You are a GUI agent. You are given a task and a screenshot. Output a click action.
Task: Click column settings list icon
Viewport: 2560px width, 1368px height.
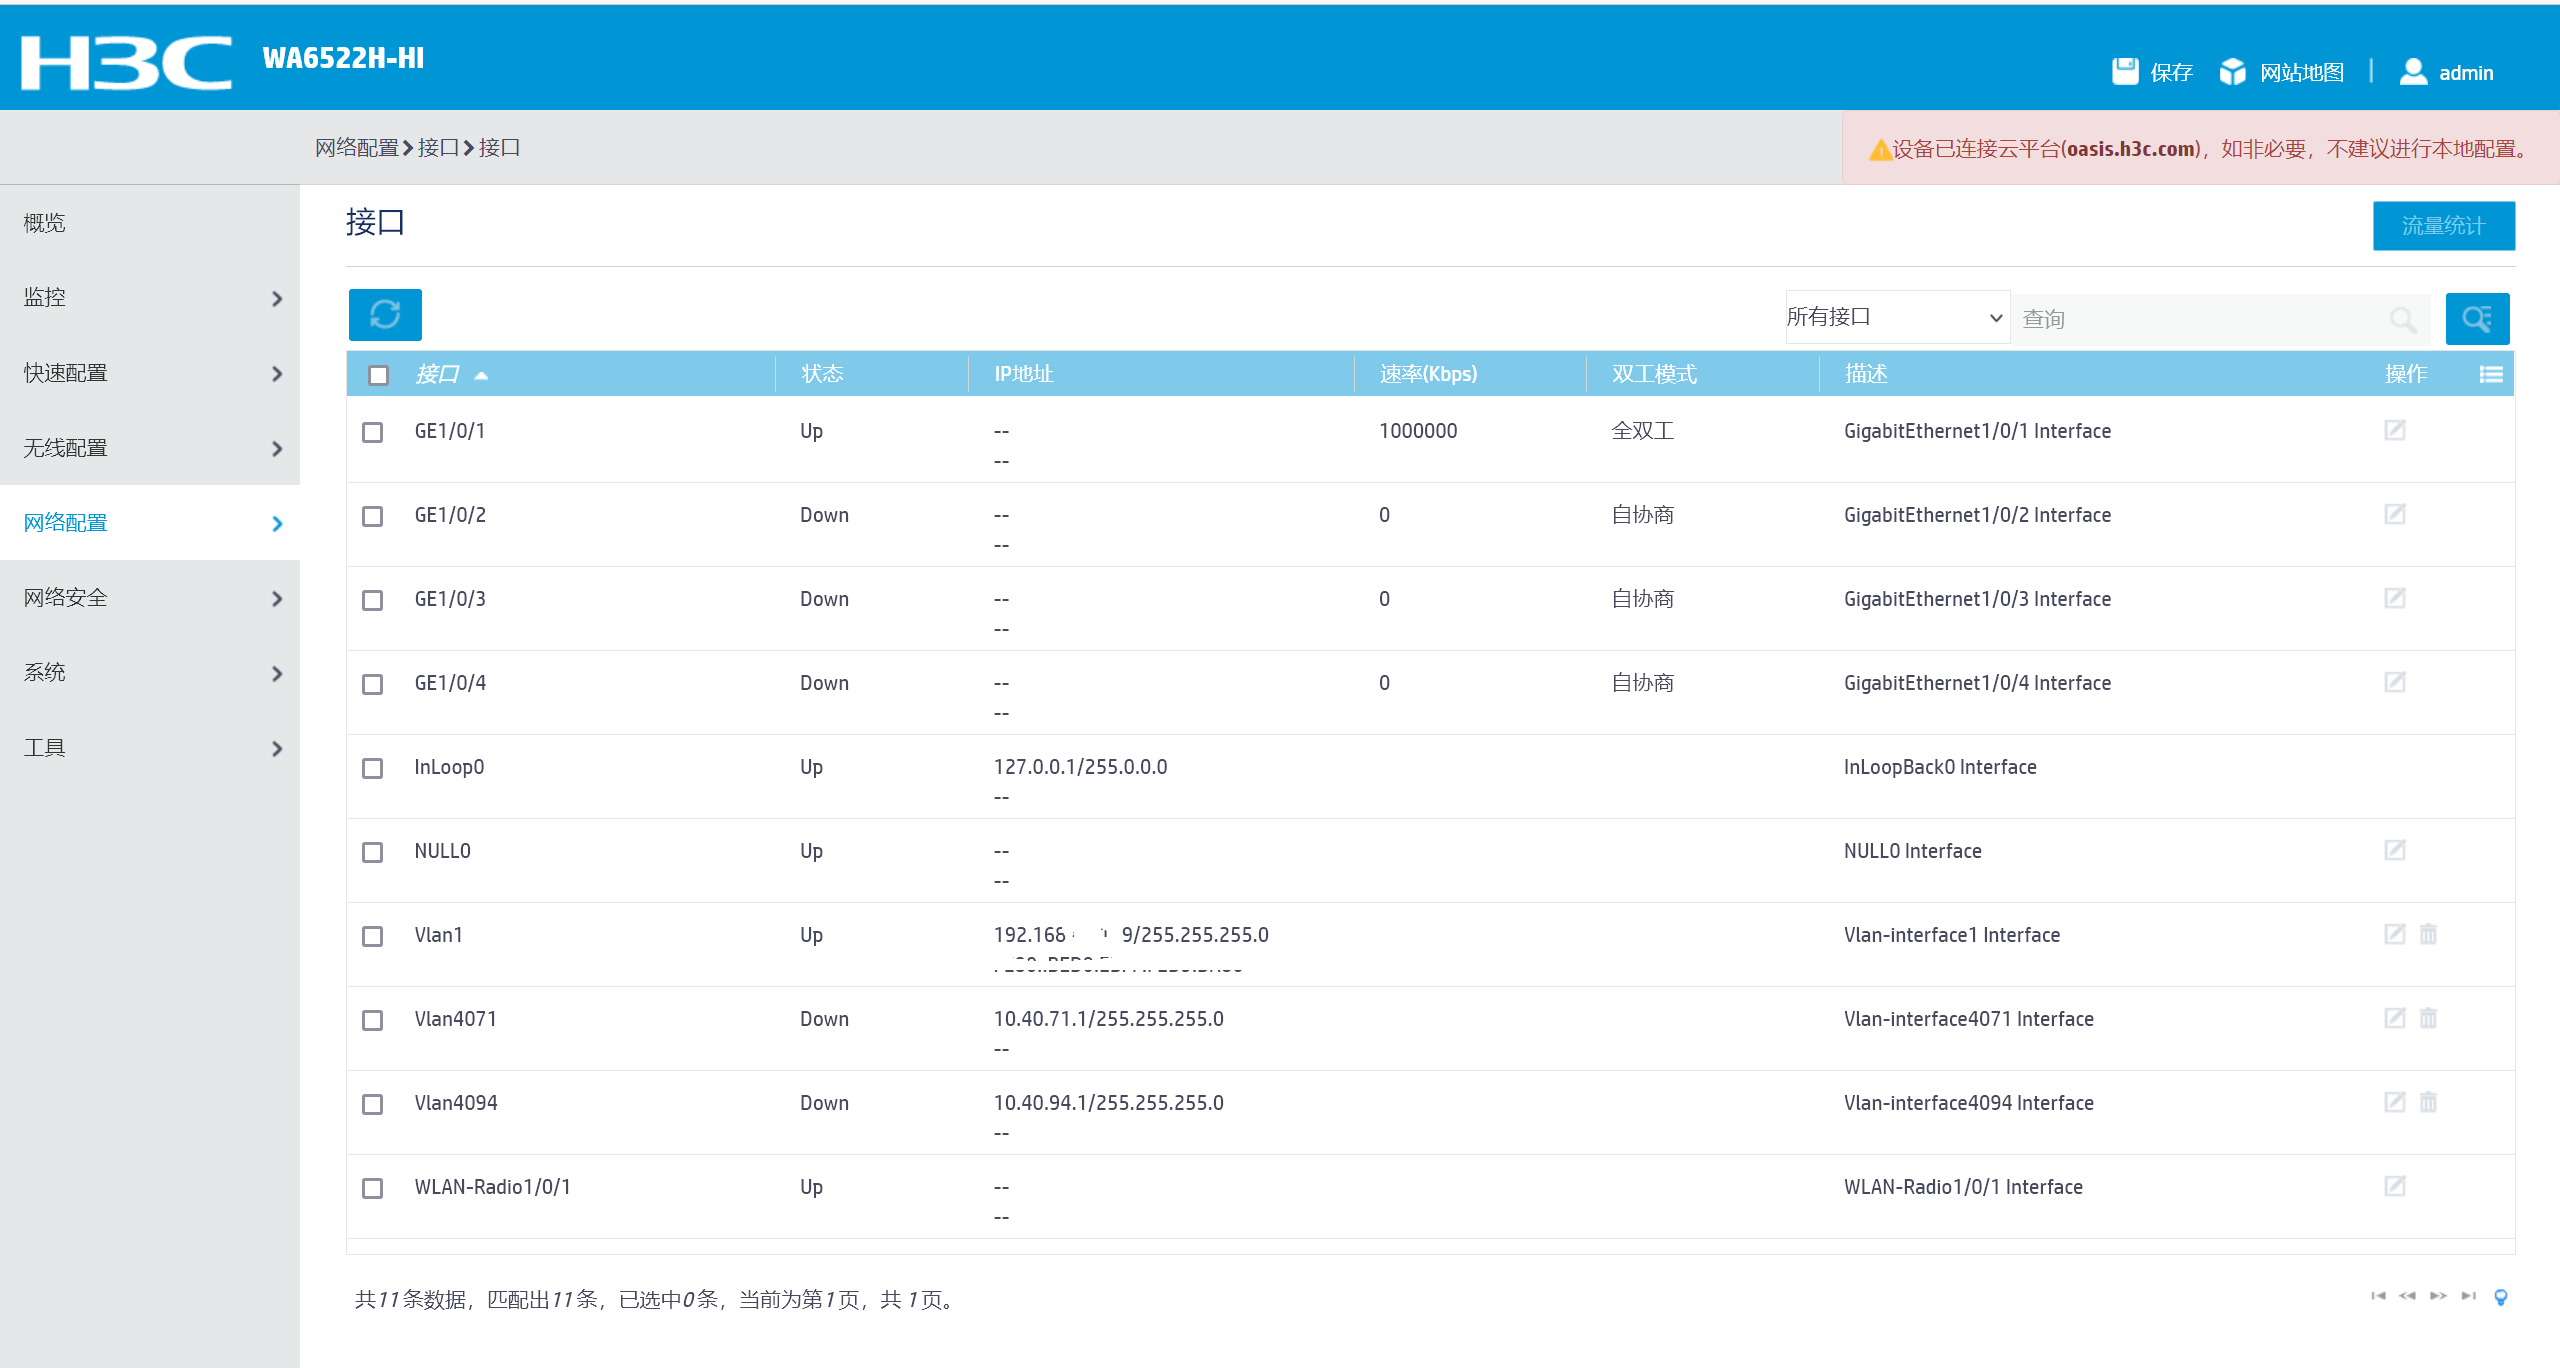point(2490,374)
